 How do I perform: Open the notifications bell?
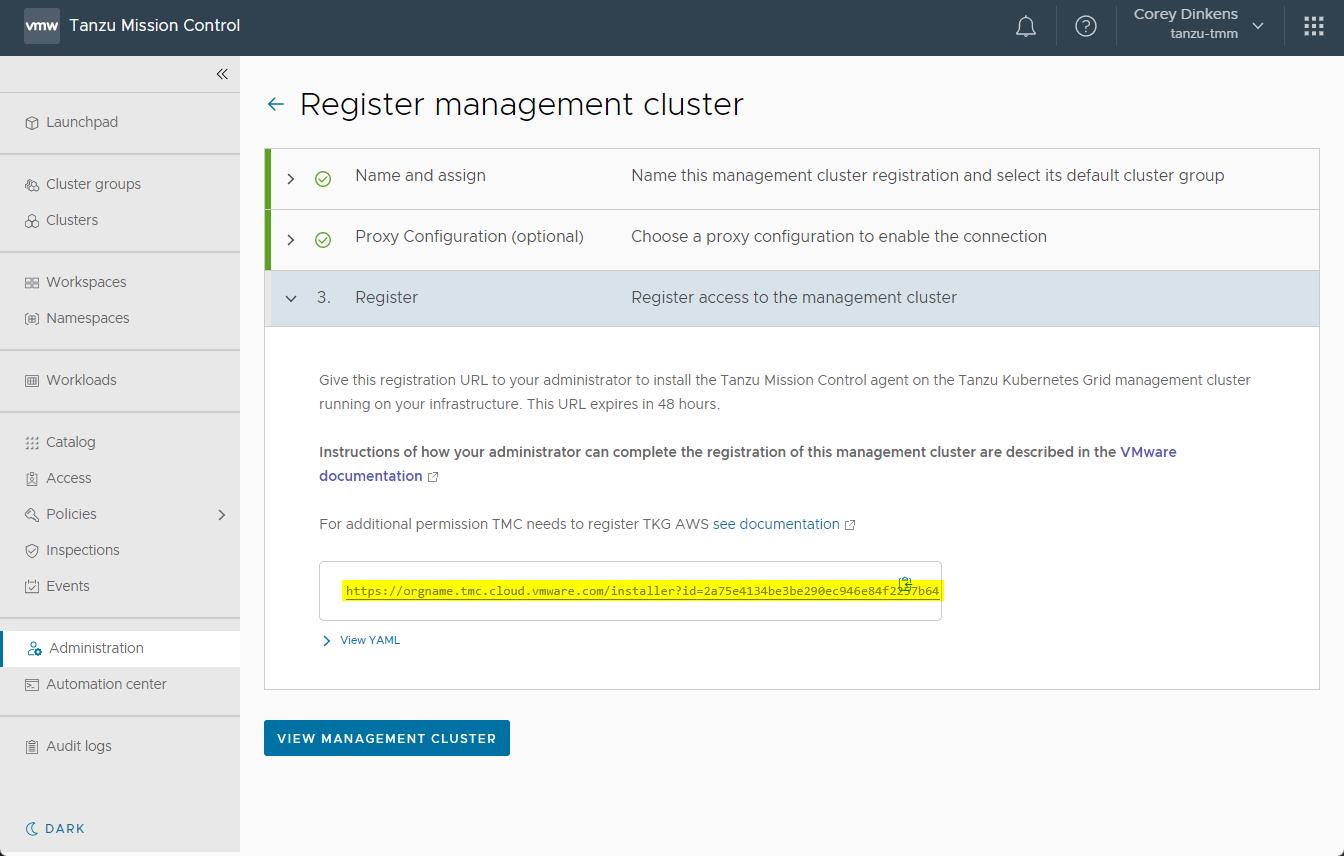[x=1026, y=27]
